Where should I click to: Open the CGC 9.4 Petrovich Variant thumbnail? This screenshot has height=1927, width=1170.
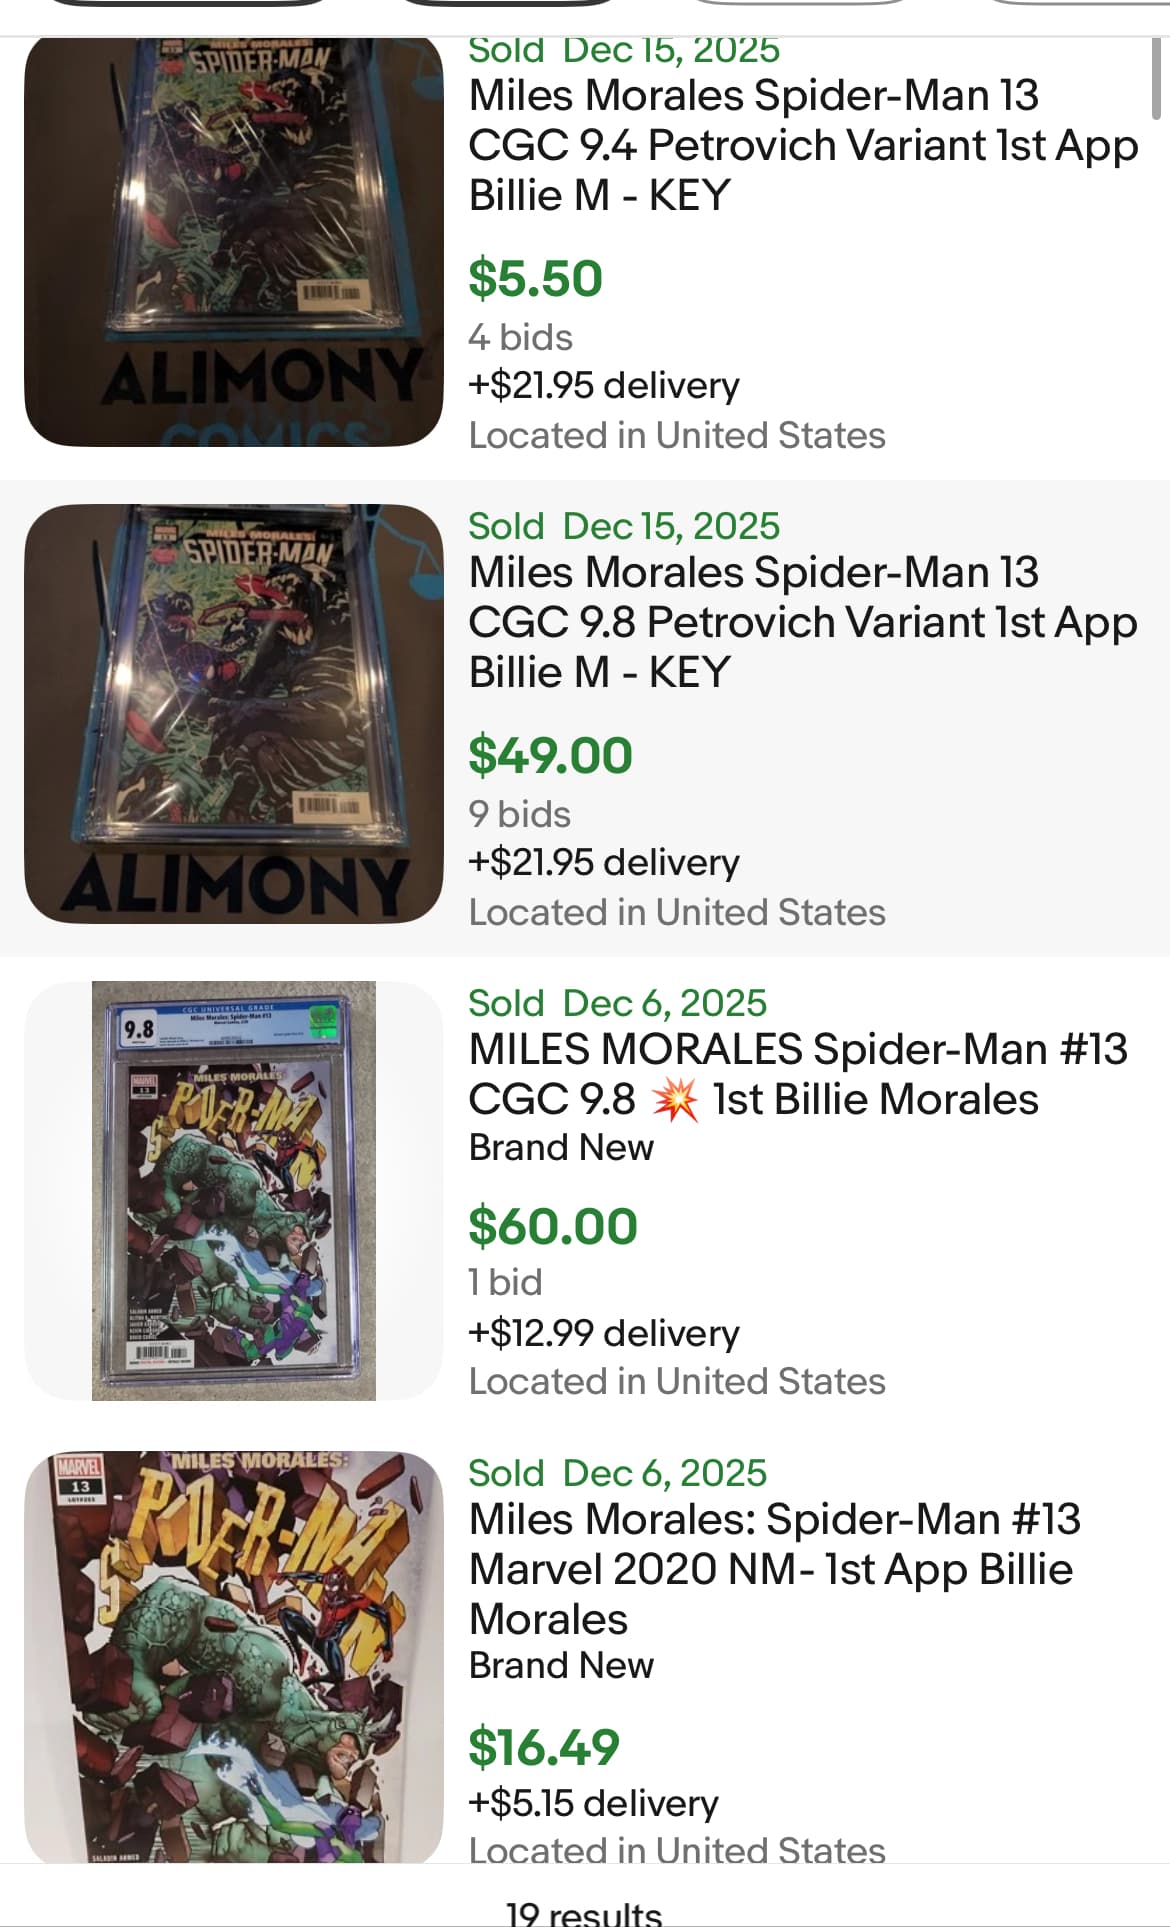pos(233,242)
